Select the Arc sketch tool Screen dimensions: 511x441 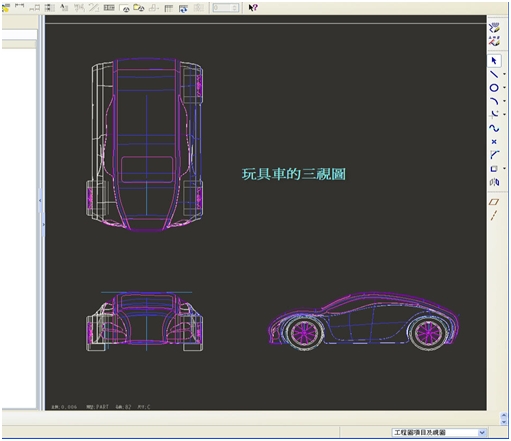[494, 101]
